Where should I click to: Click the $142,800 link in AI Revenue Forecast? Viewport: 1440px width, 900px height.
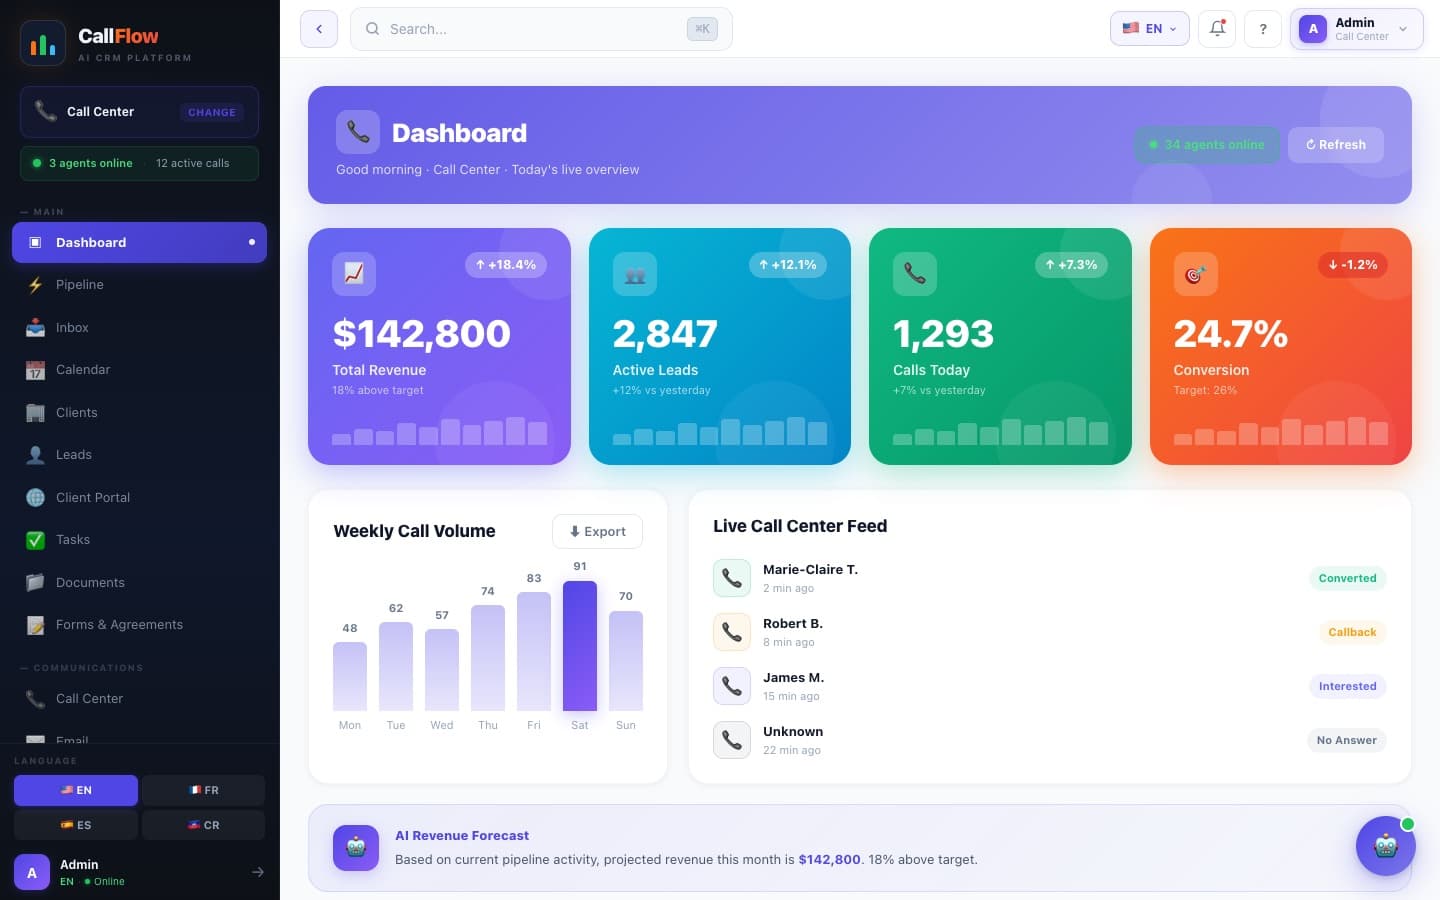coord(829,859)
